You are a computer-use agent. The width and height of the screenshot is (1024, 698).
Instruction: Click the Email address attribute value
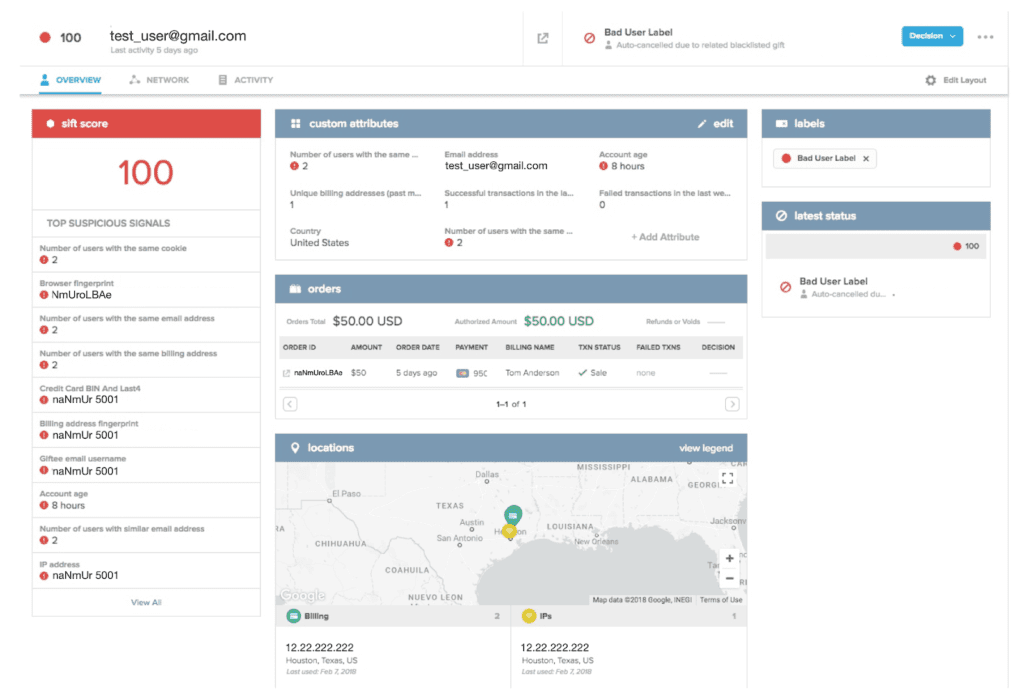click(496, 166)
